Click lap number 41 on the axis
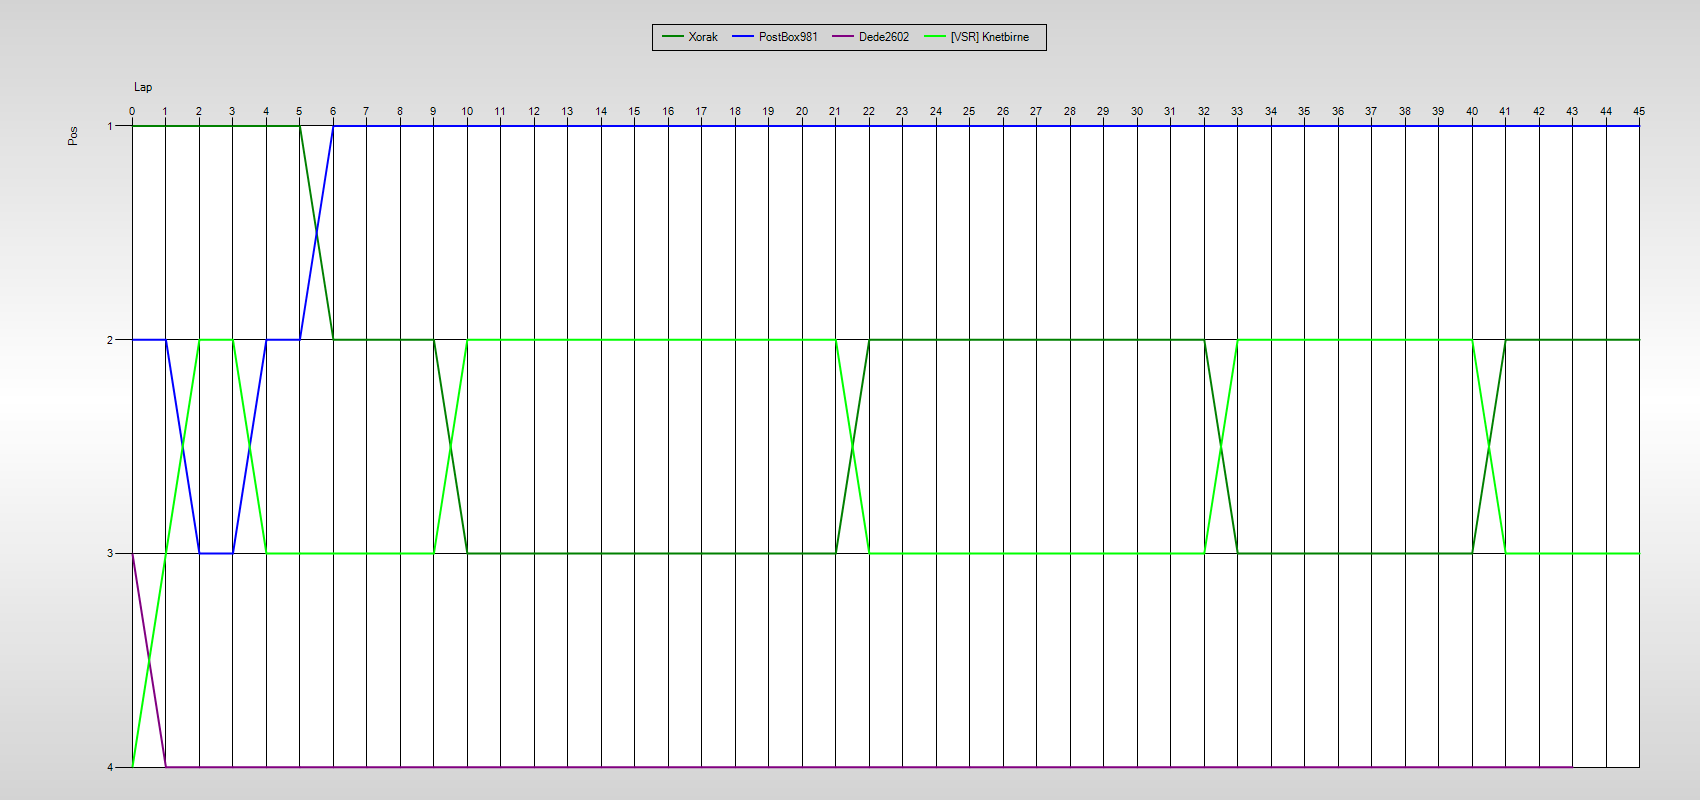1700x800 pixels. [1505, 111]
